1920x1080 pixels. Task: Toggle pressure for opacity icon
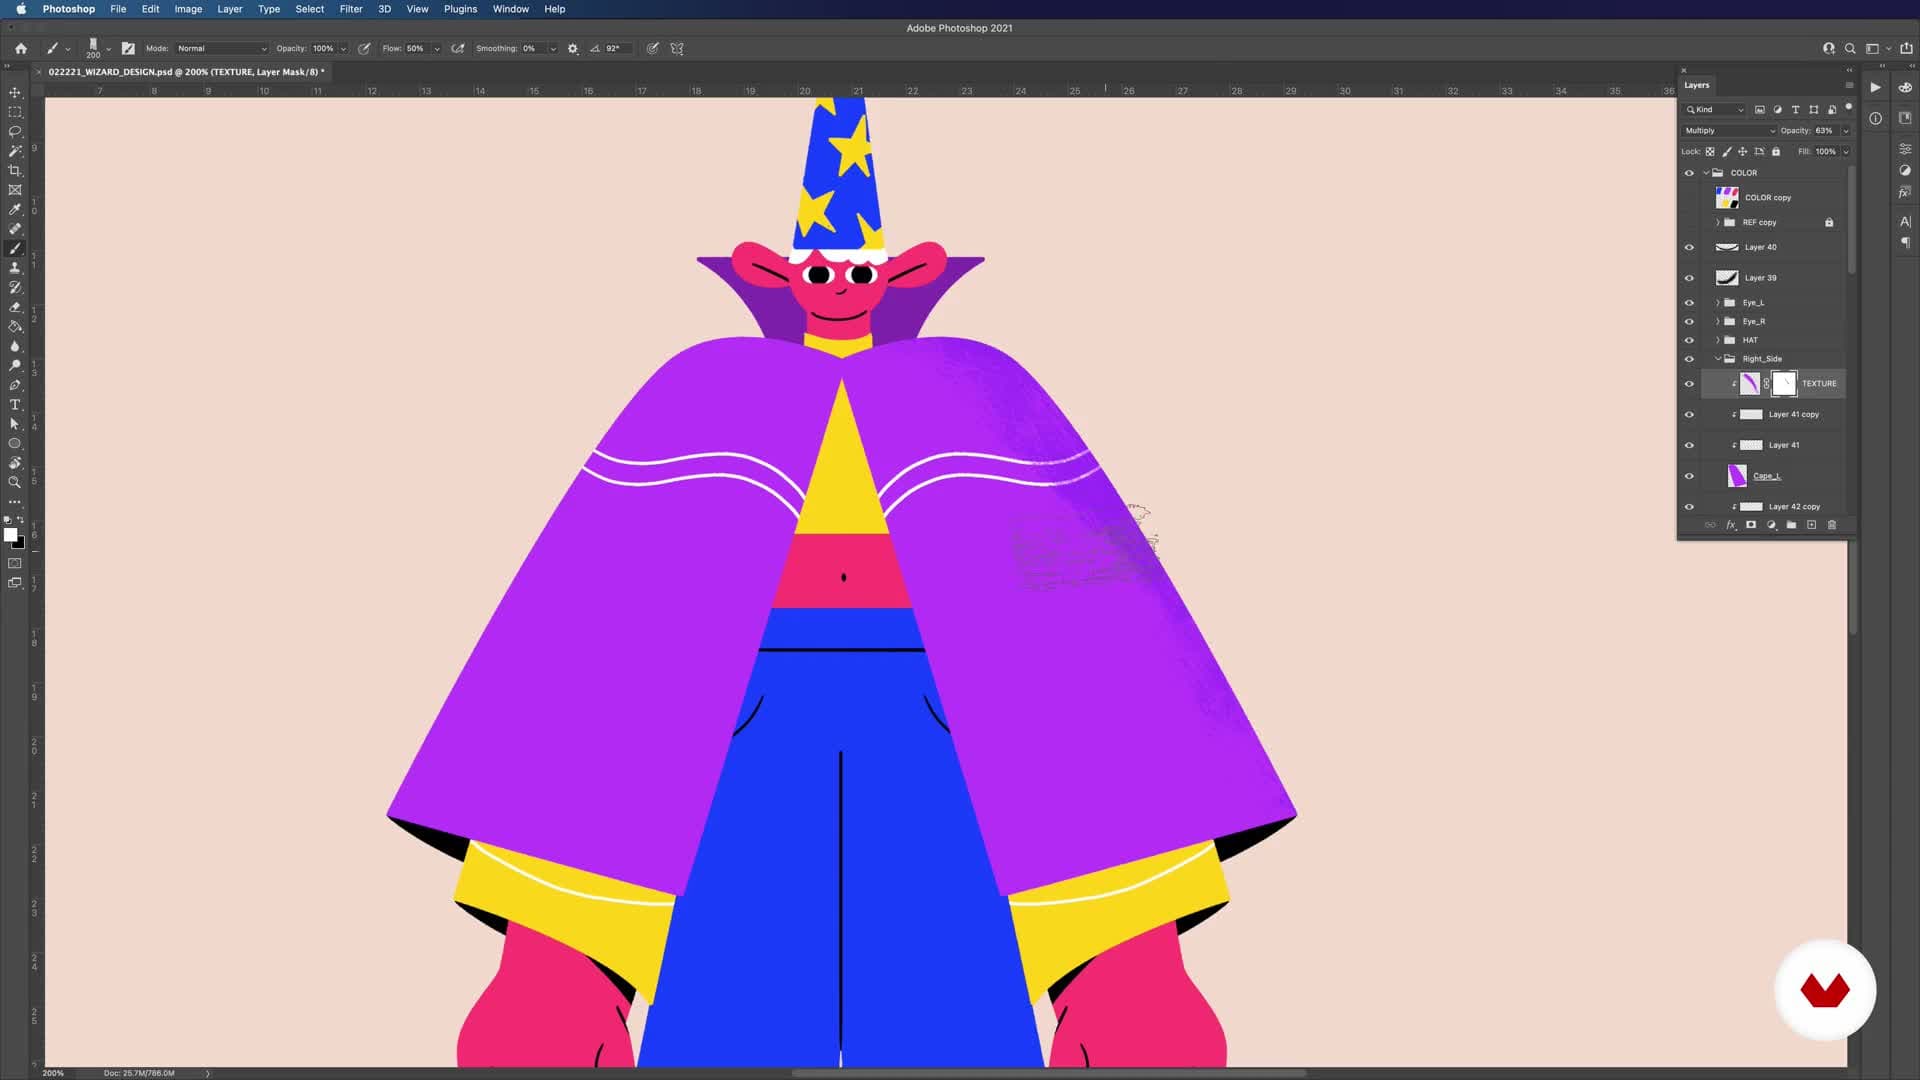pos(364,48)
